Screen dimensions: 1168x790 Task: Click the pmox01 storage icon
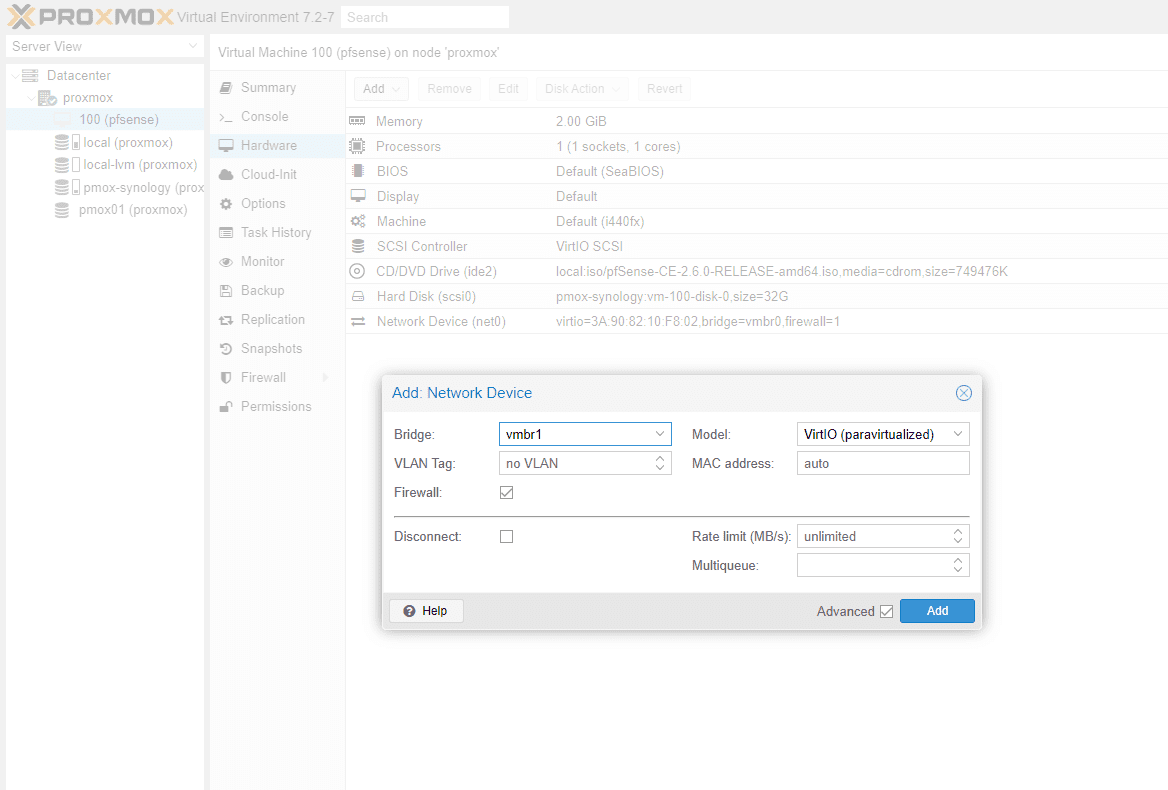click(62, 209)
